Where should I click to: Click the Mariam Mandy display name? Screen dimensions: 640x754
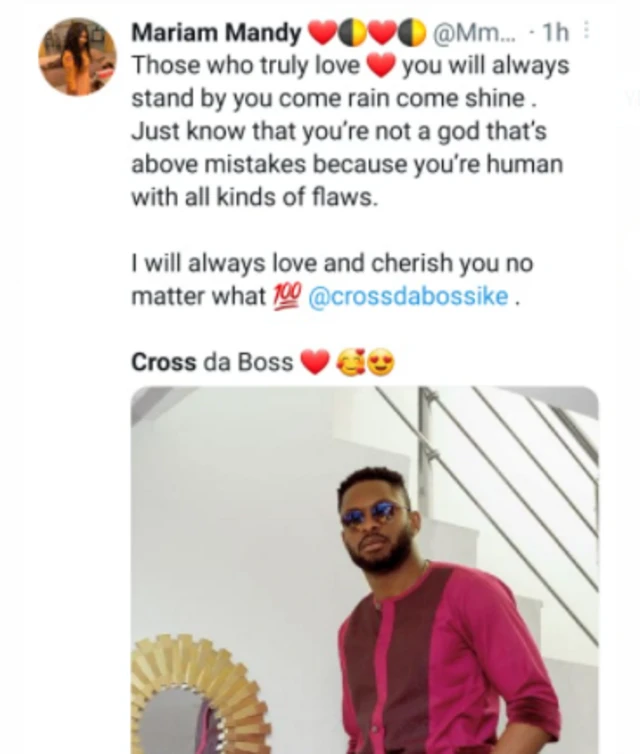[x=216, y=33]
